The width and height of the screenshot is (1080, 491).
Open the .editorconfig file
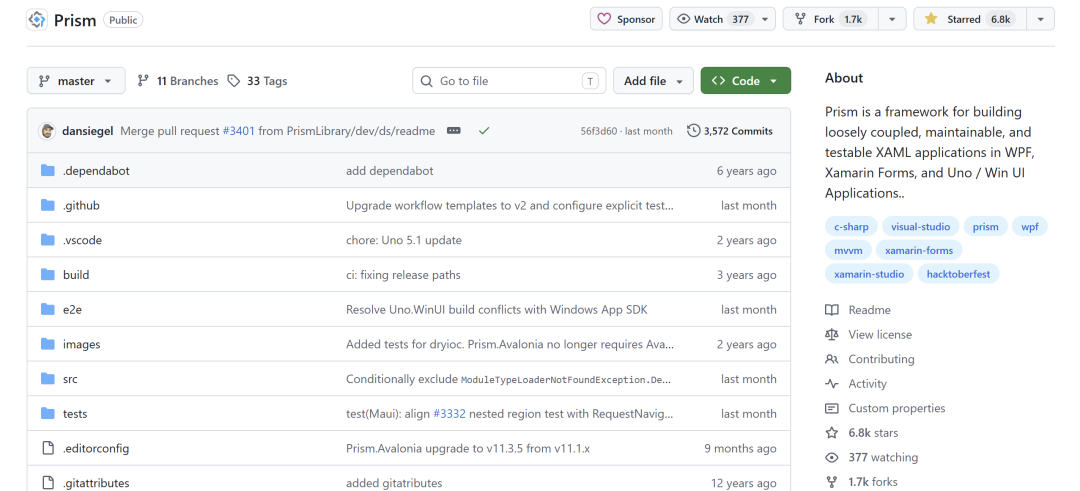point(96,448)
